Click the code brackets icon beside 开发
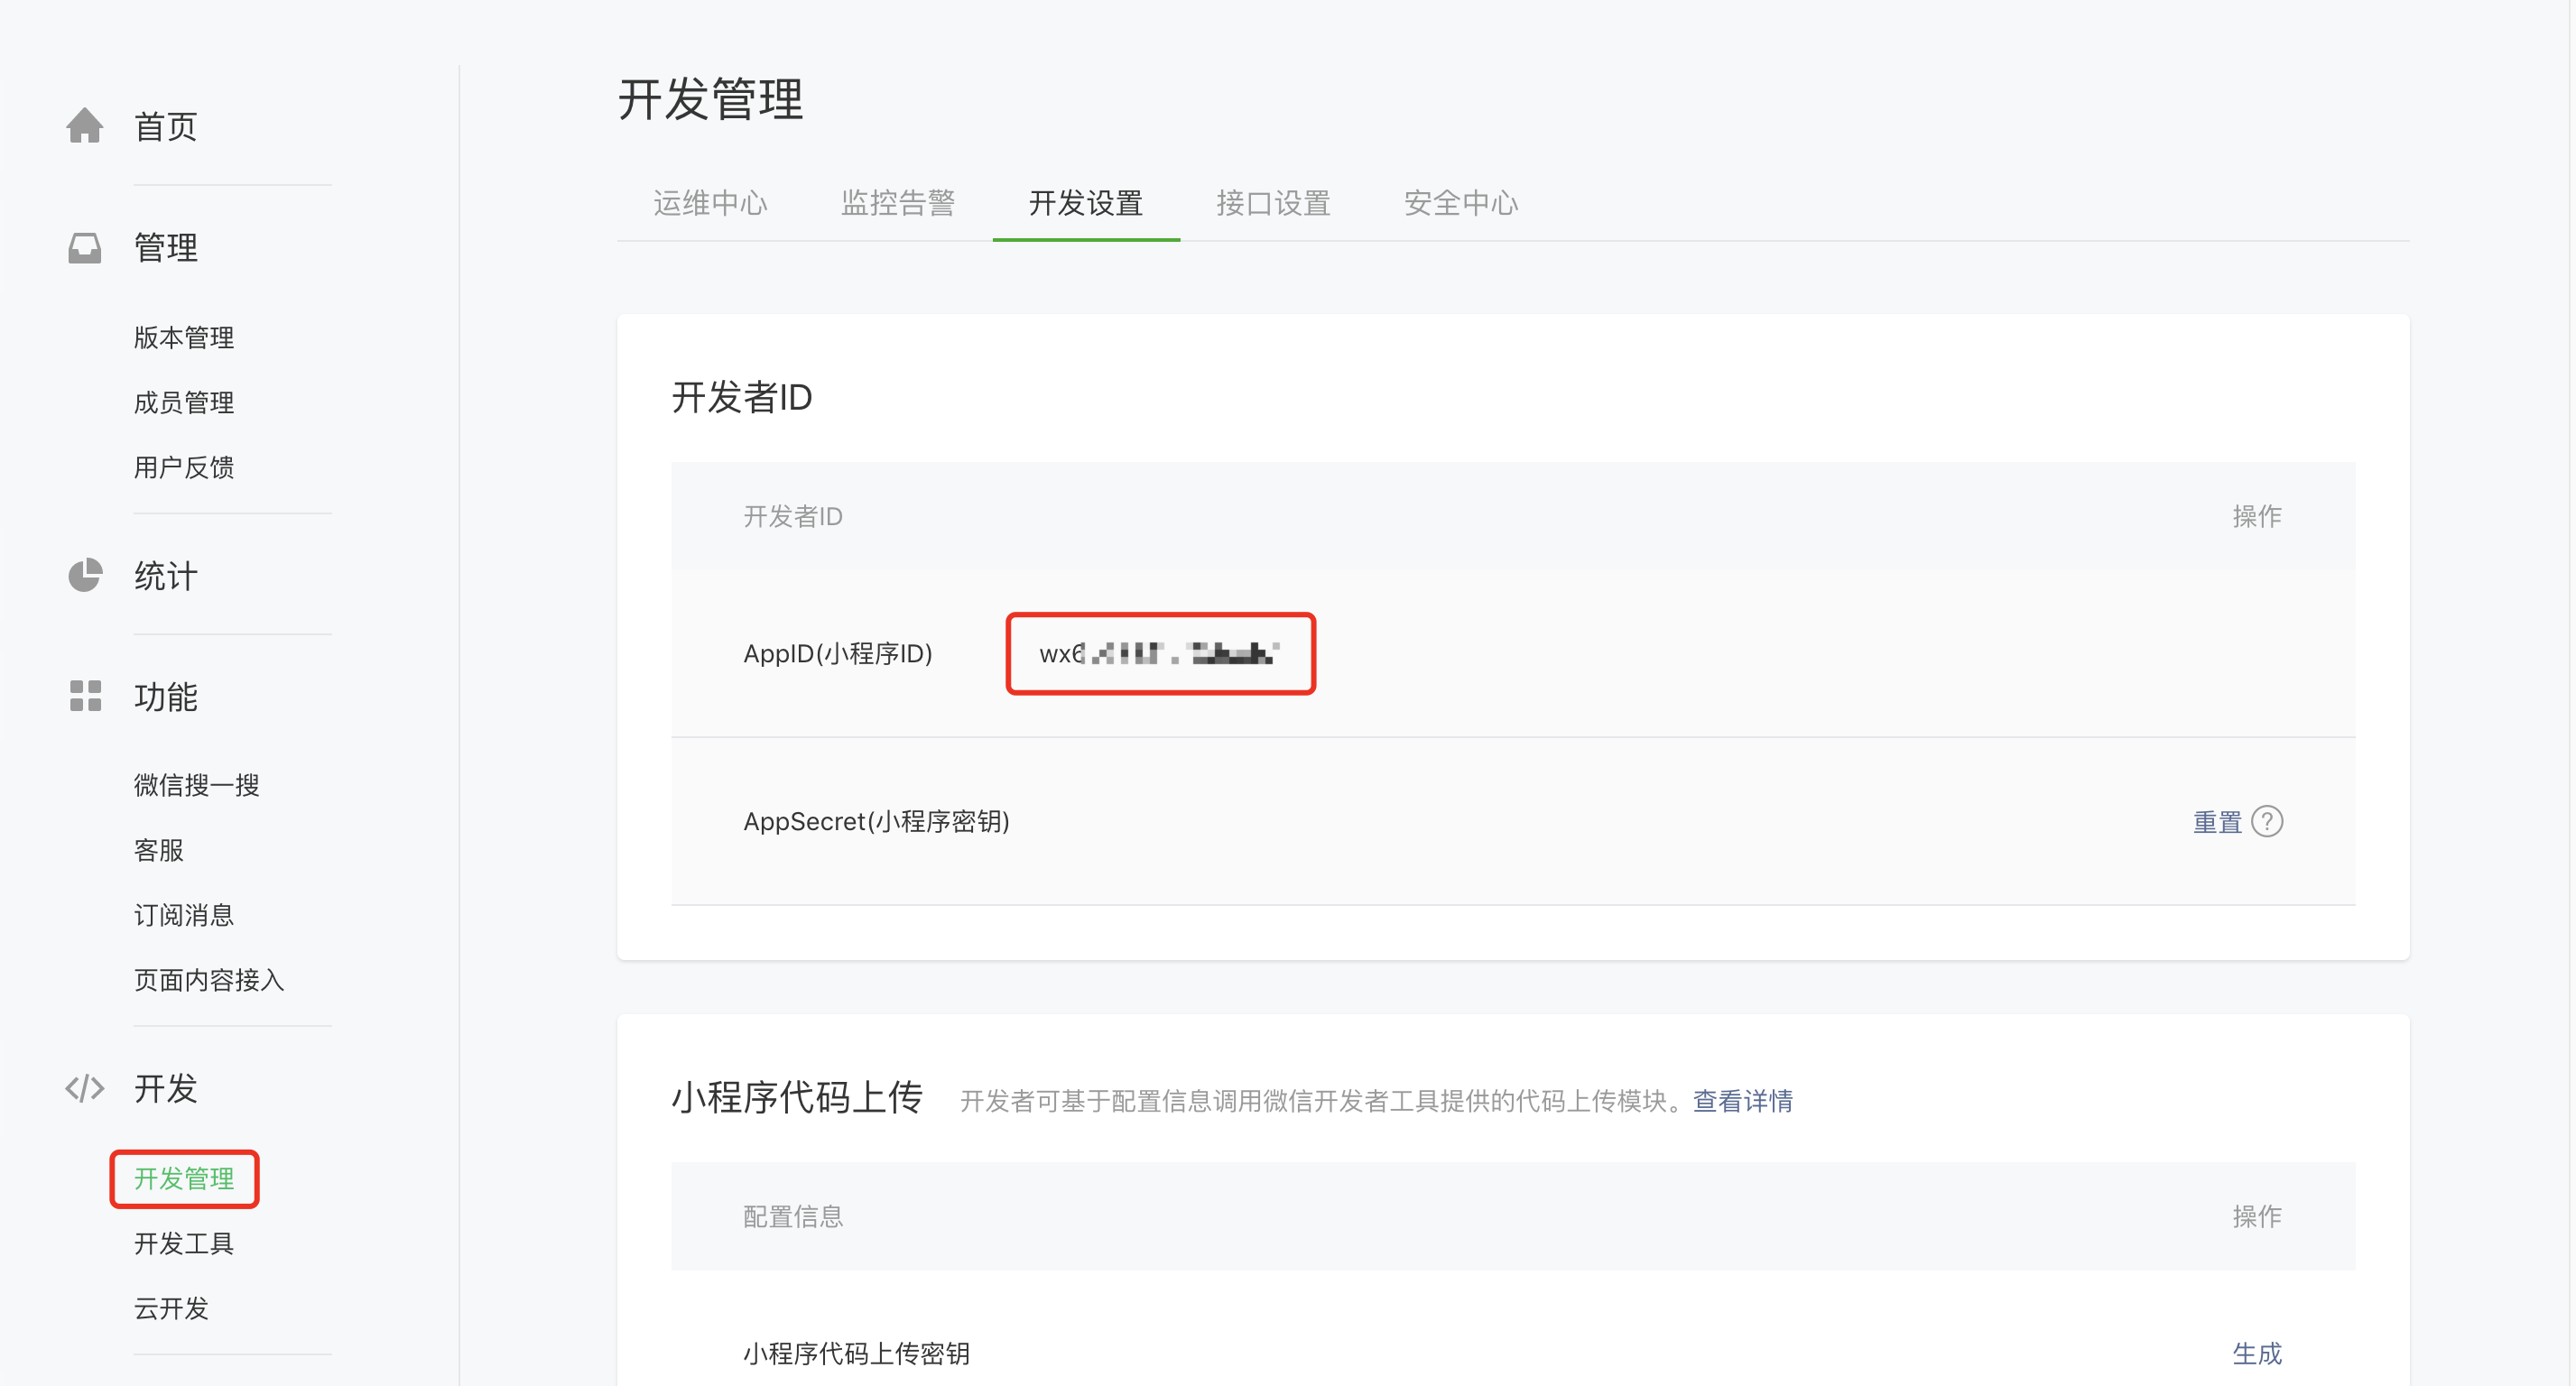Viewport: 2576px width, 1386px height. pos(85,1088)
